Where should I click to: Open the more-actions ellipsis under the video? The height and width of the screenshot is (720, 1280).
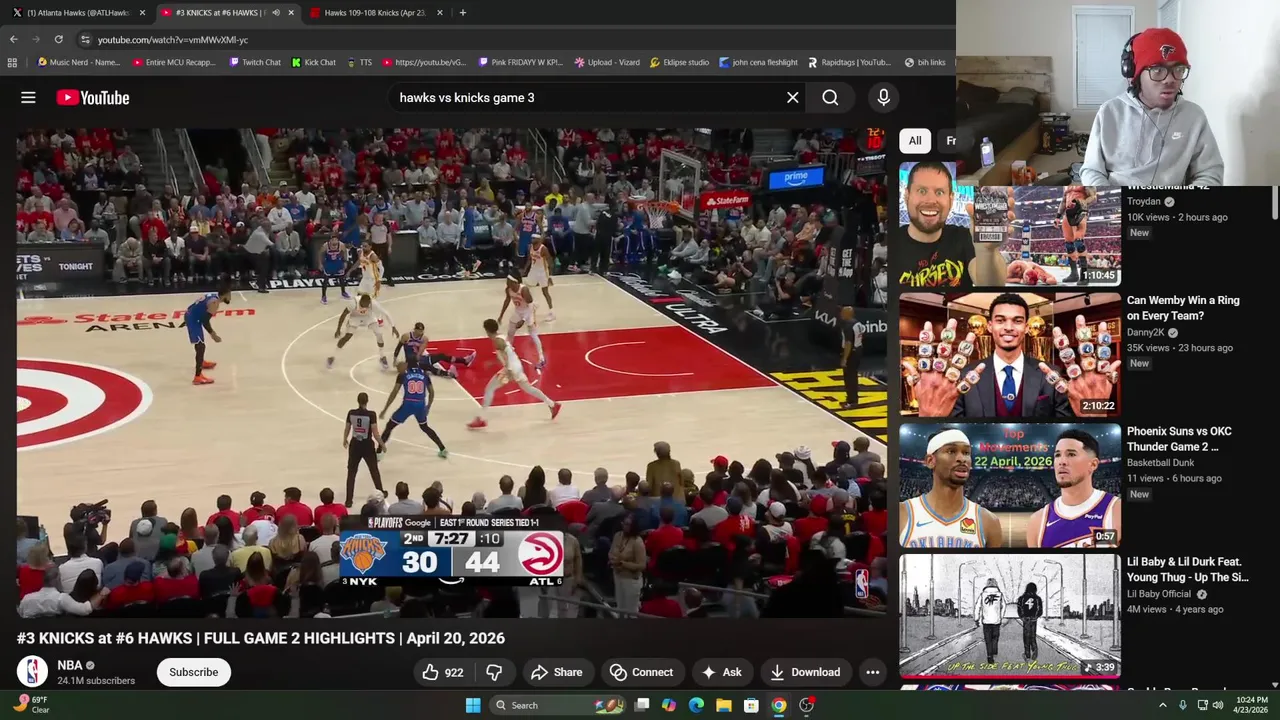(872, 672)
